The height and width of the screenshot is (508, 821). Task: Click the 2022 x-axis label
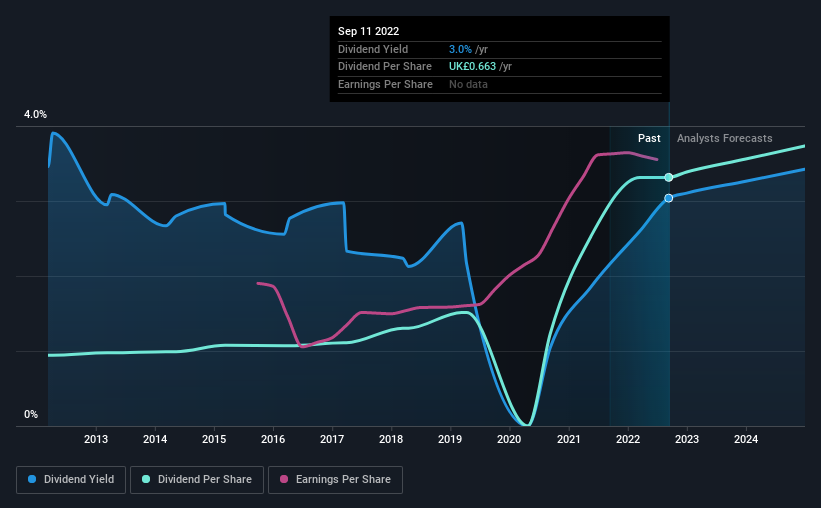628,439
